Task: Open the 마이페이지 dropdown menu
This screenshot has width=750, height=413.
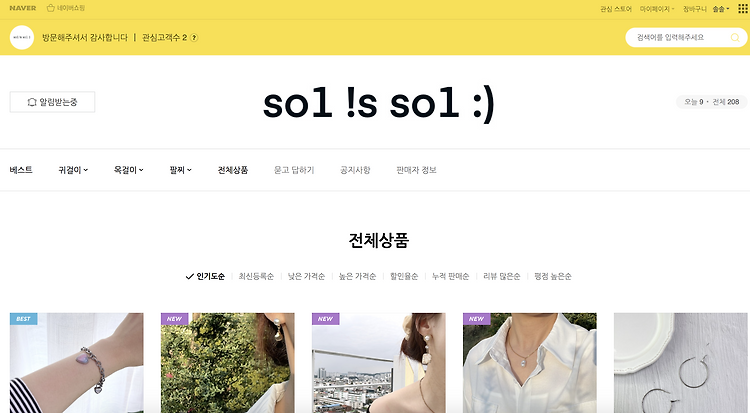Action: coord(657,9)
